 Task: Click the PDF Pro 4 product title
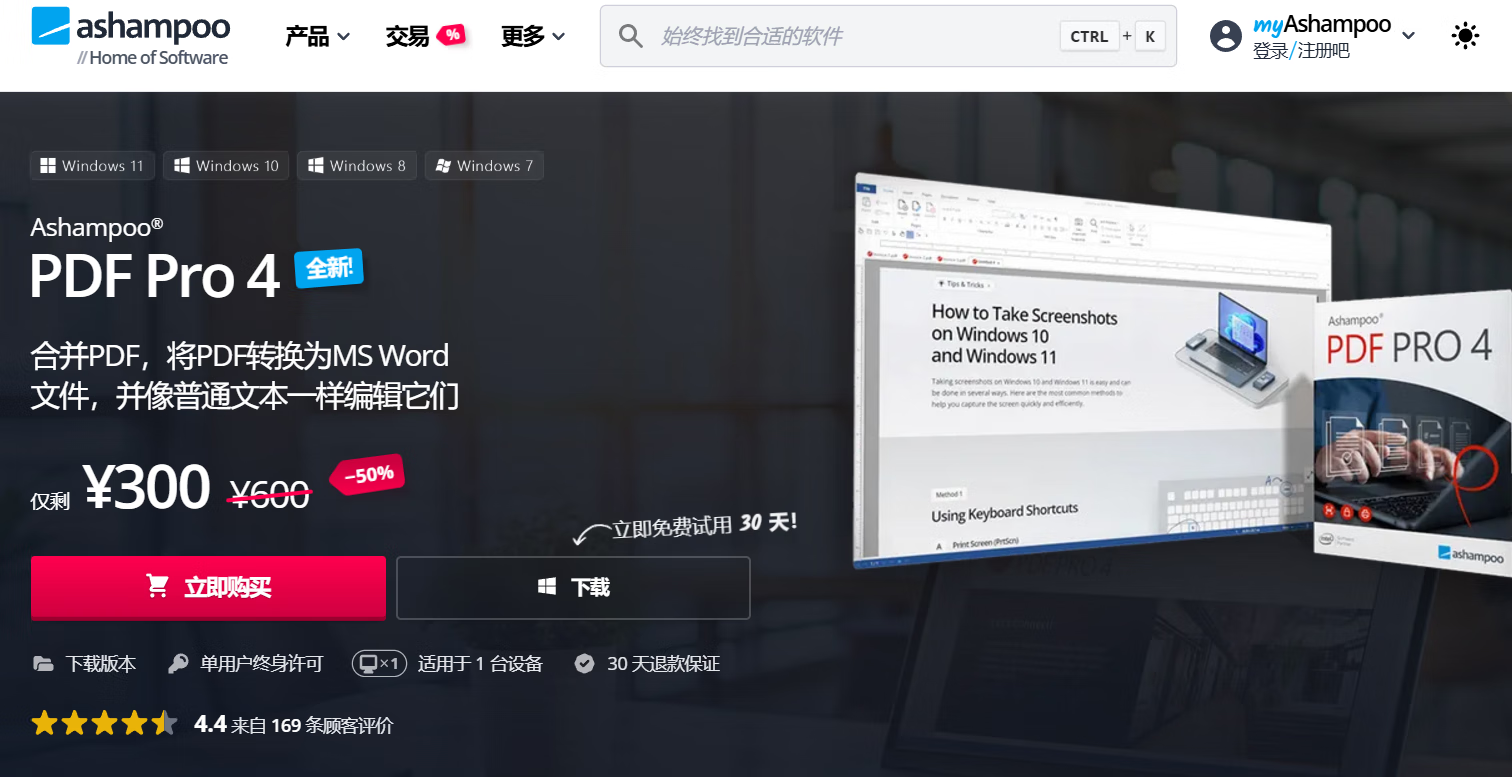[155, 276]
